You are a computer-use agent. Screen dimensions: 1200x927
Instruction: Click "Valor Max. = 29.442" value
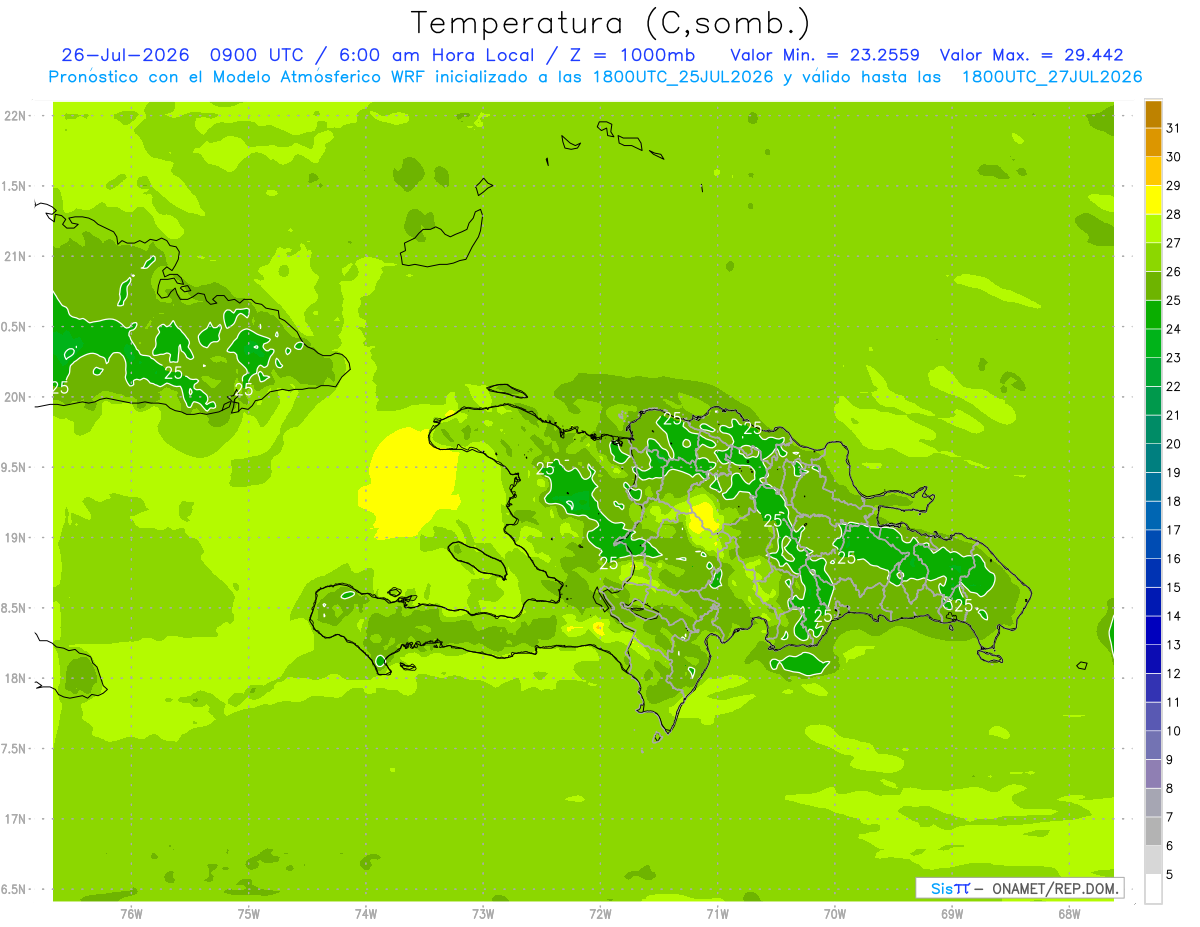(1032, 55)
